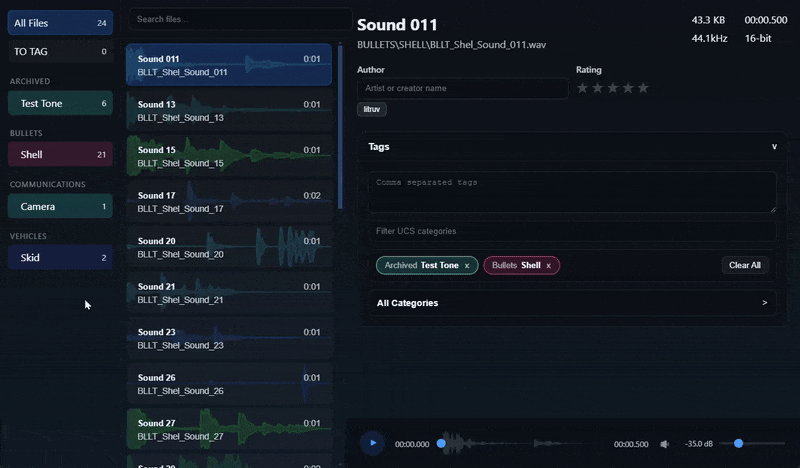The image size is (800, 468).
Task: Click the Archived Test Tone tag chip
Action: pyautogui.click(x=427, y=265)
